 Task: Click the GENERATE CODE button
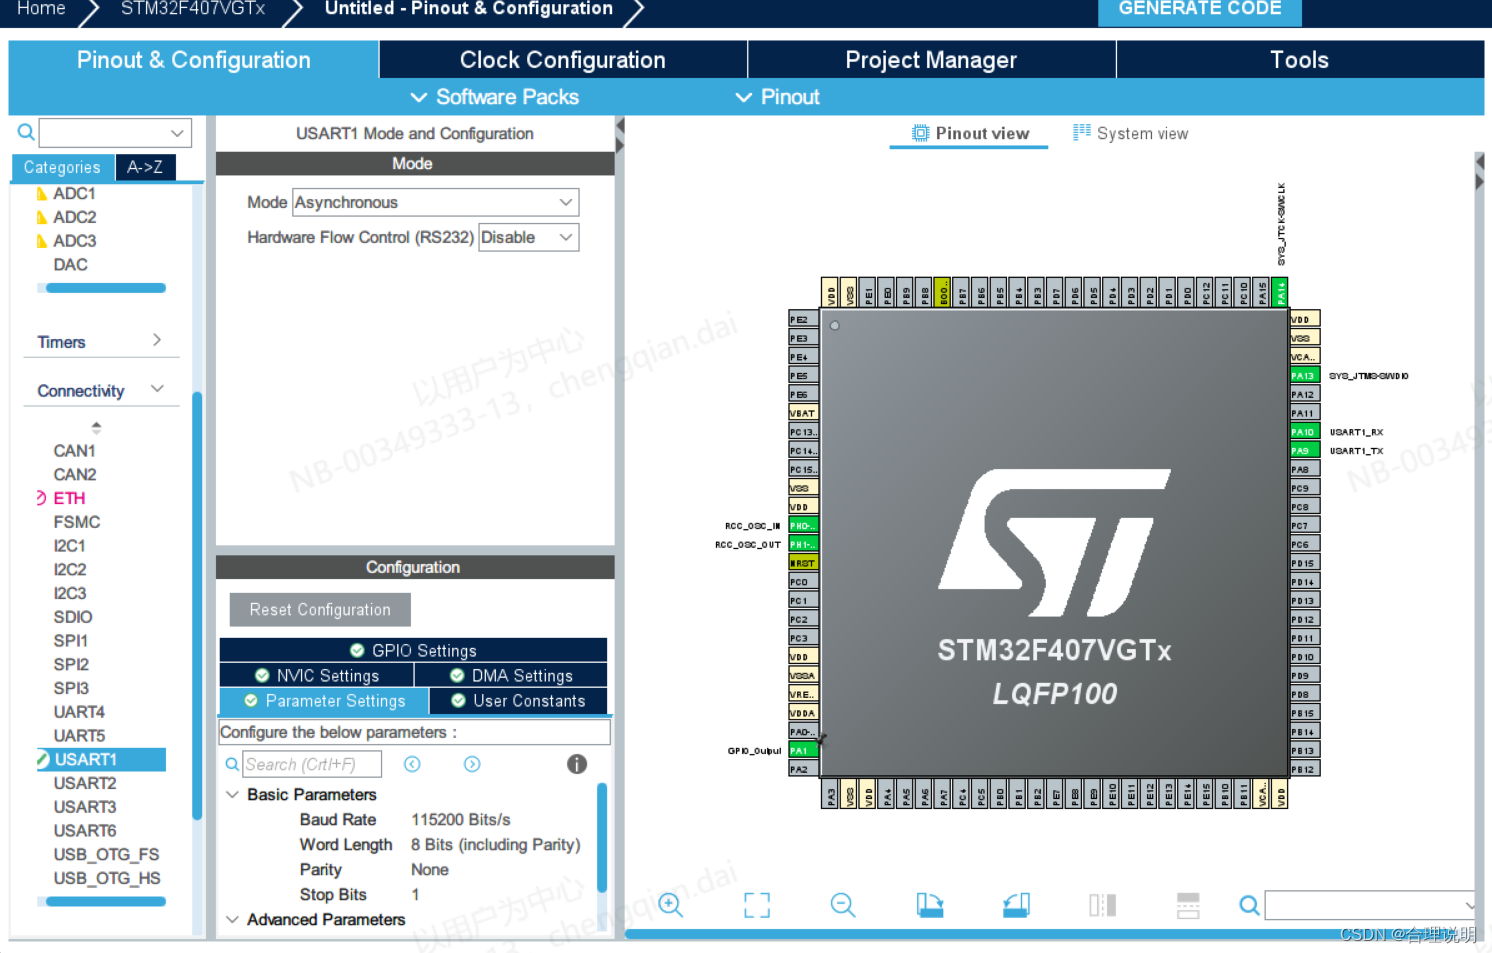click(x=1200, y=9)
